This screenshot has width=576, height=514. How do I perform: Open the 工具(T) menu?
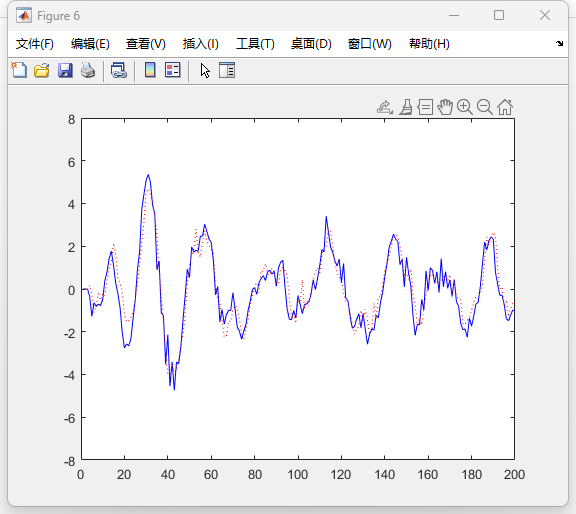[x=255, y=44]
